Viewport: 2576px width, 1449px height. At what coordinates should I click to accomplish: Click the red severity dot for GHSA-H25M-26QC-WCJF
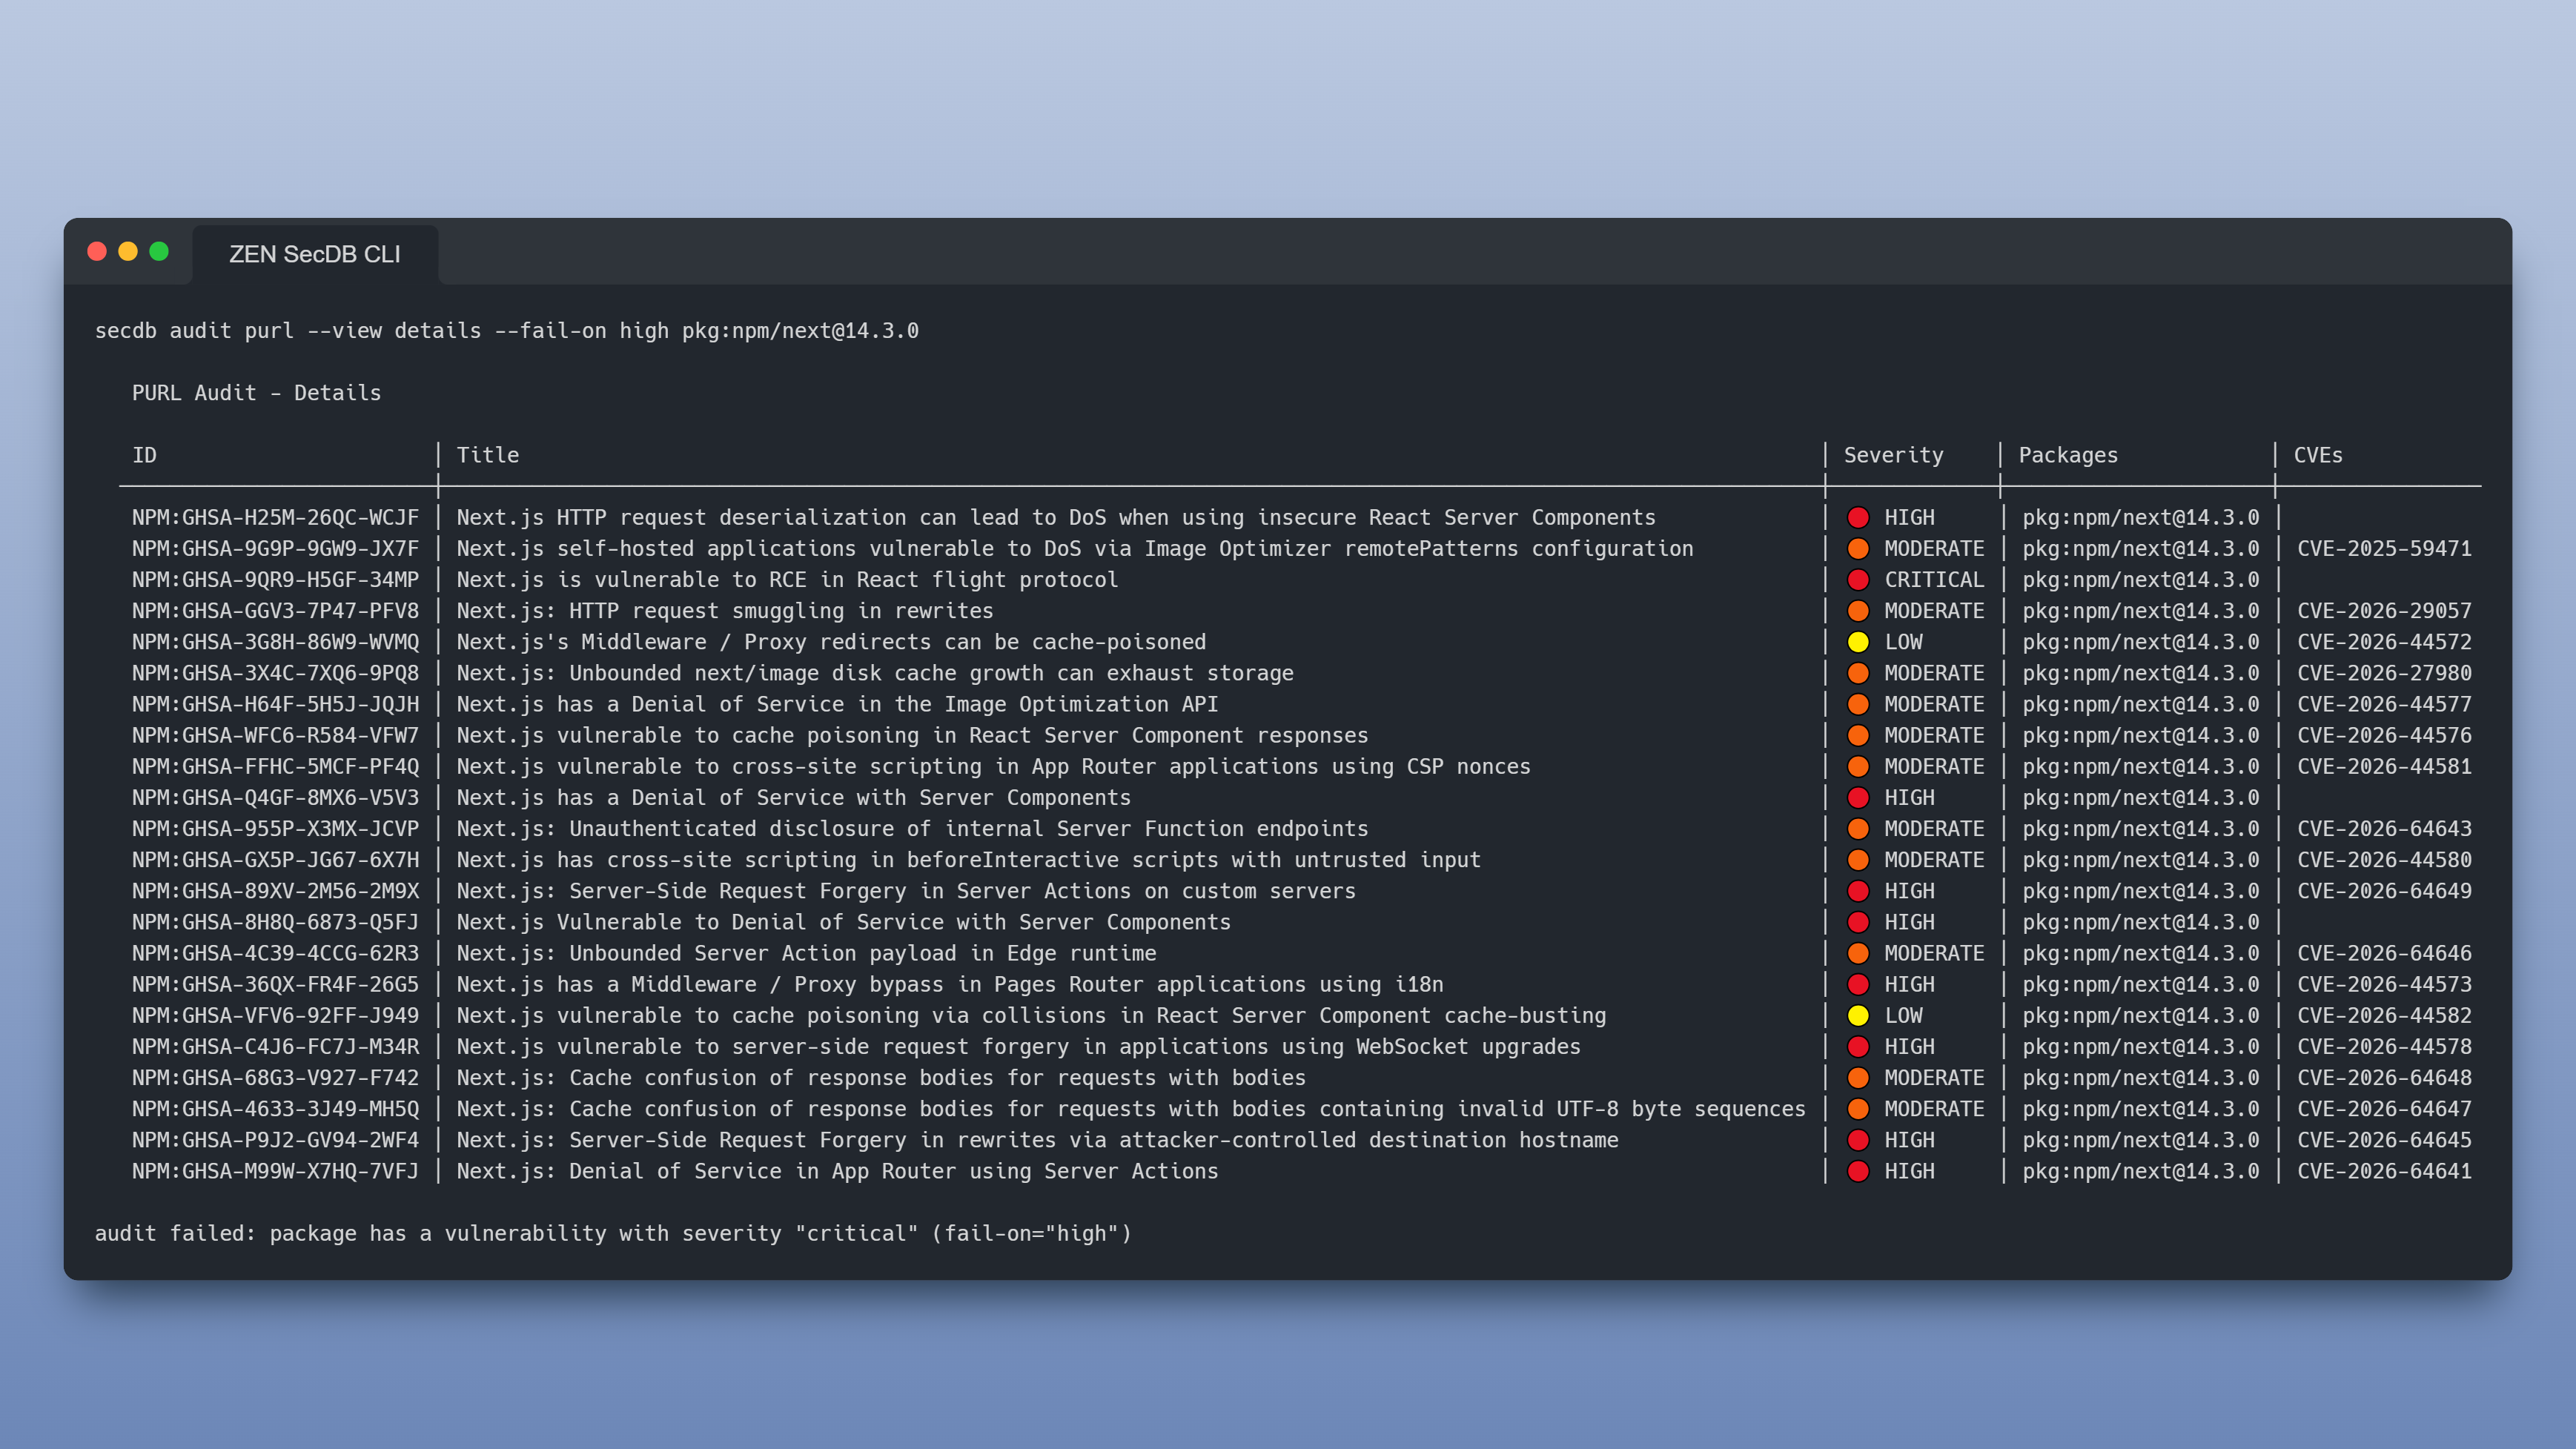pos(1858,517)
